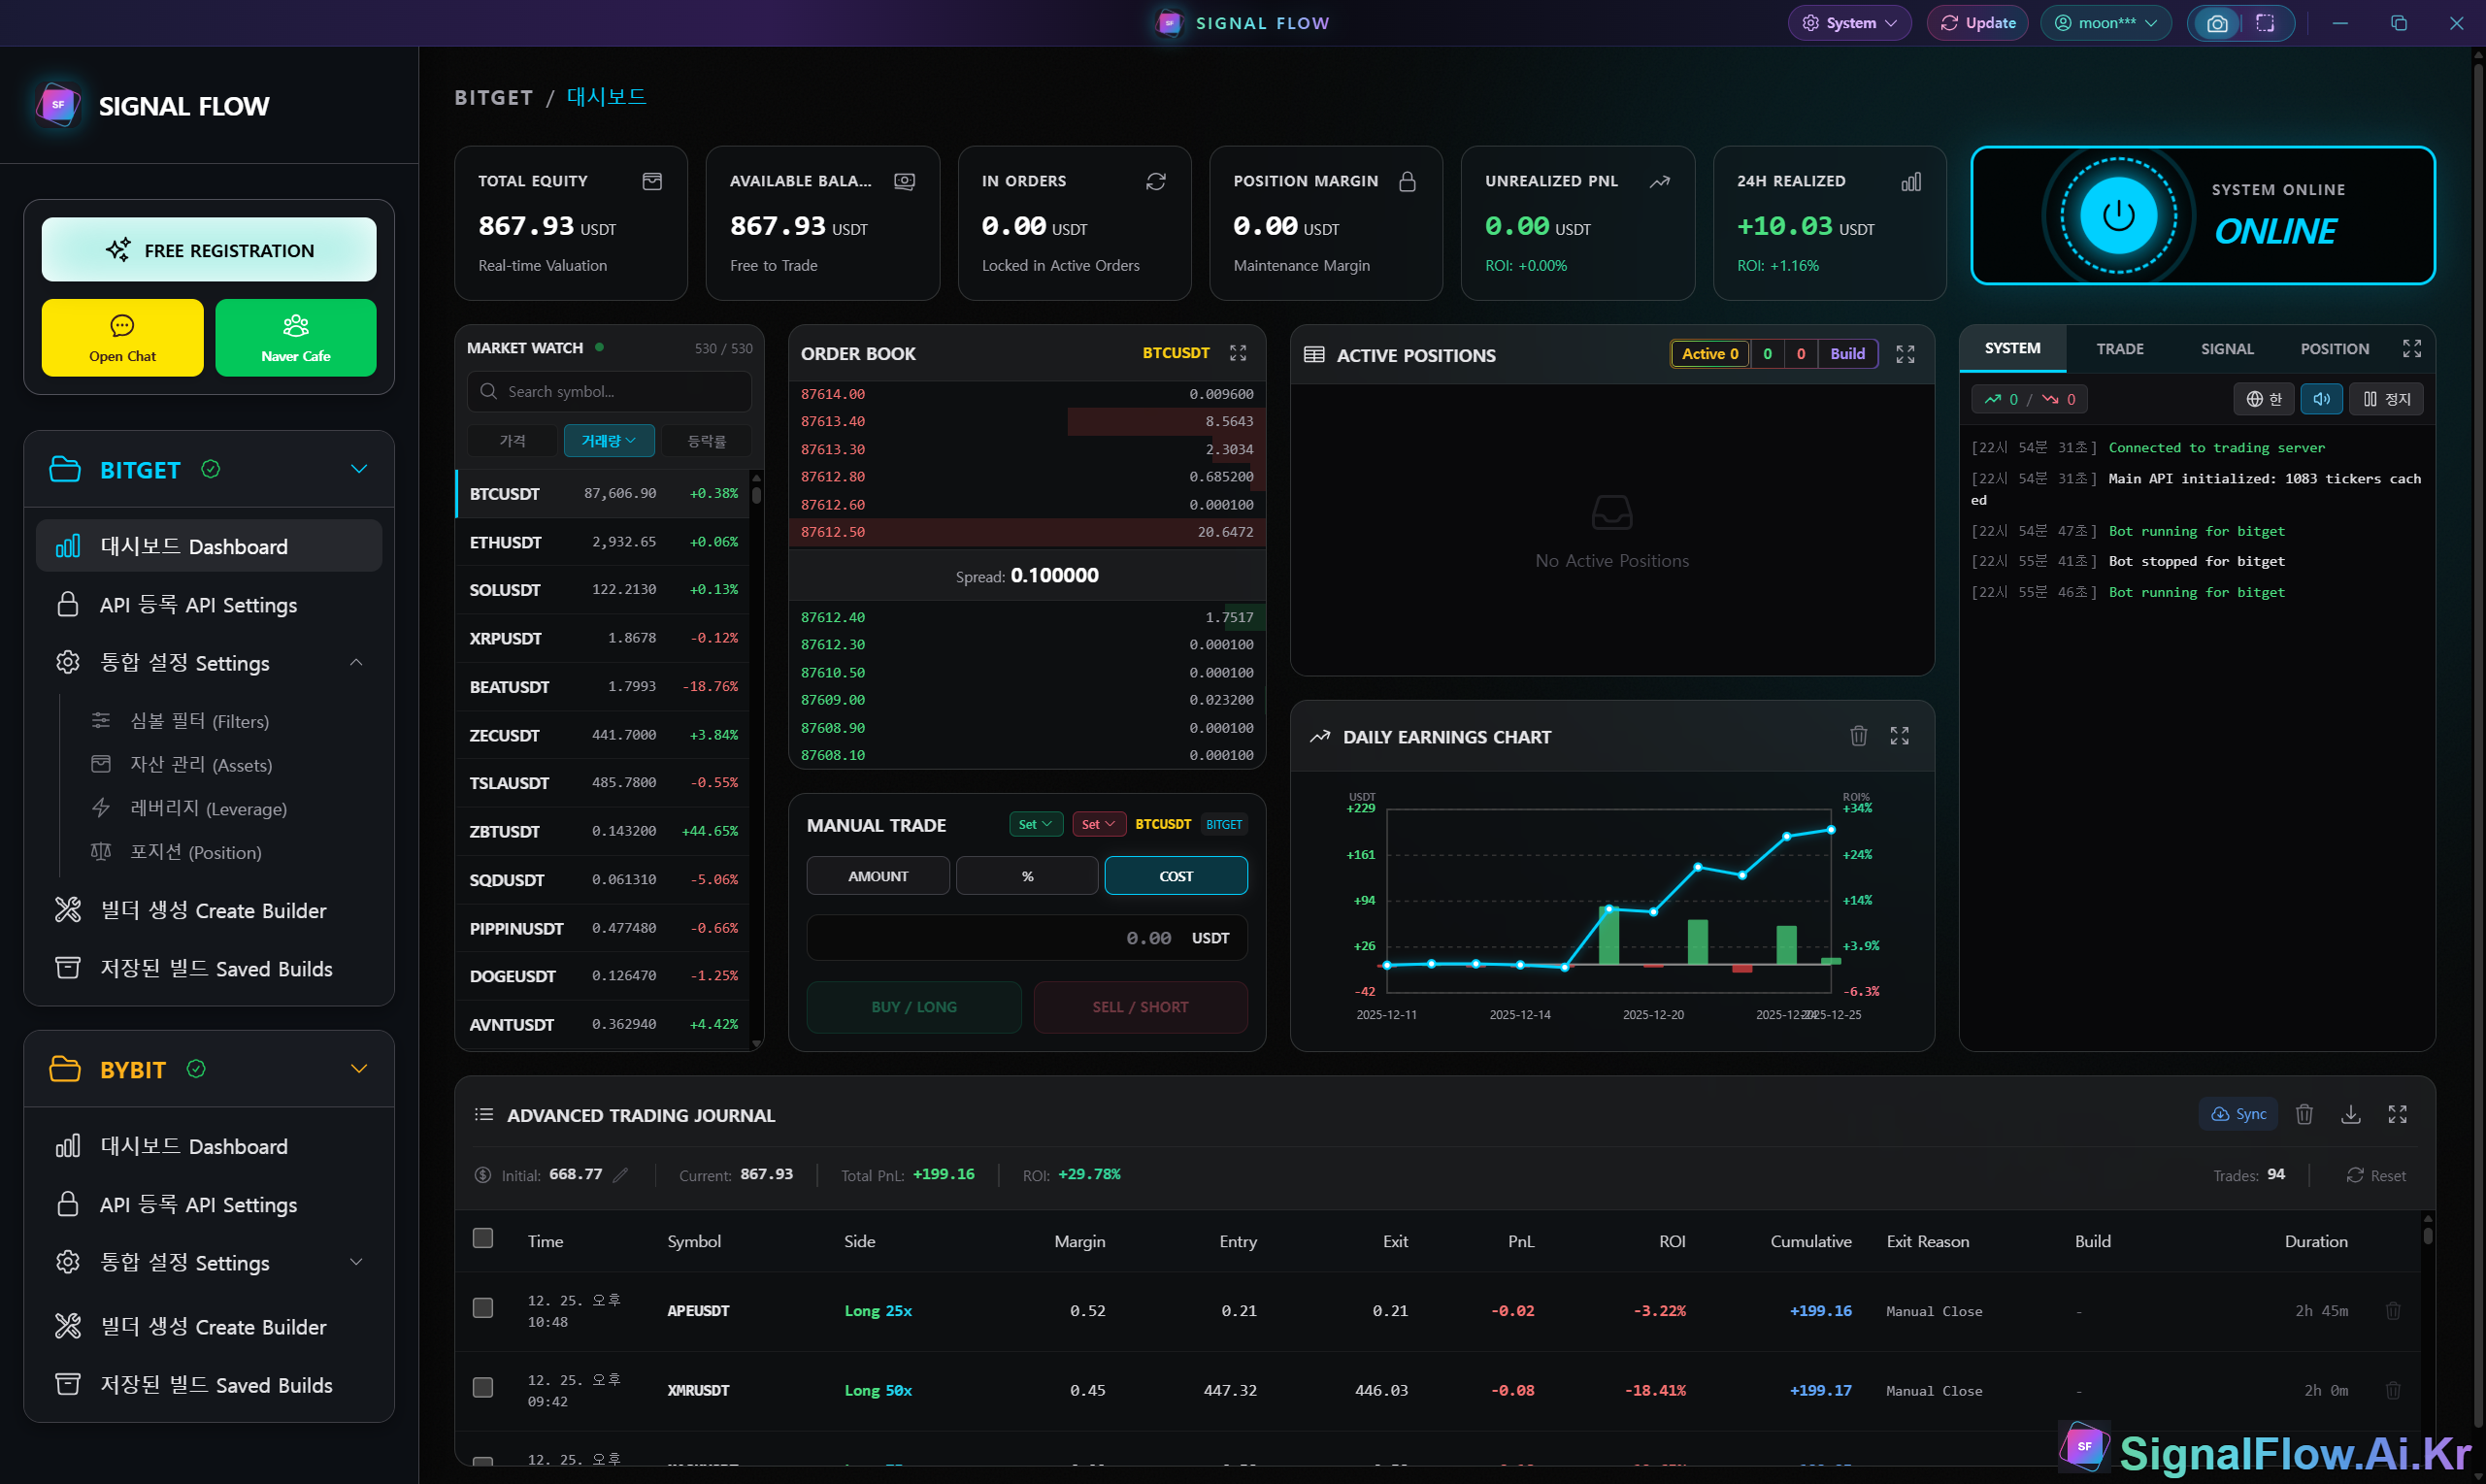Switch to the TRADE log tab
2486x1484 pixels.
pyautogui.click(x=2119, y=349)
